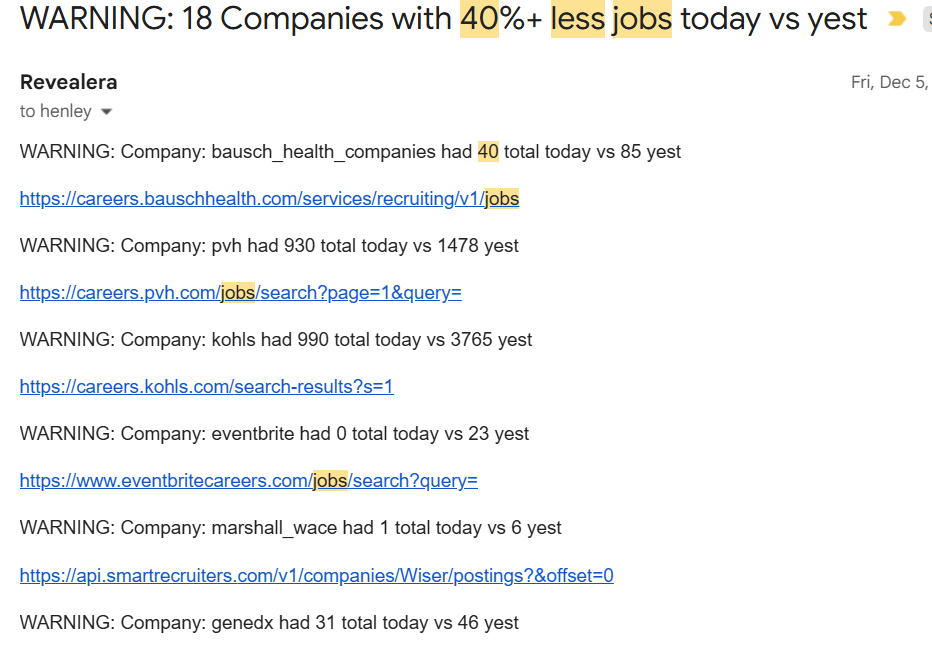
Task: Open the careers.pvh.com jobs search link
Action: (240, 293)
